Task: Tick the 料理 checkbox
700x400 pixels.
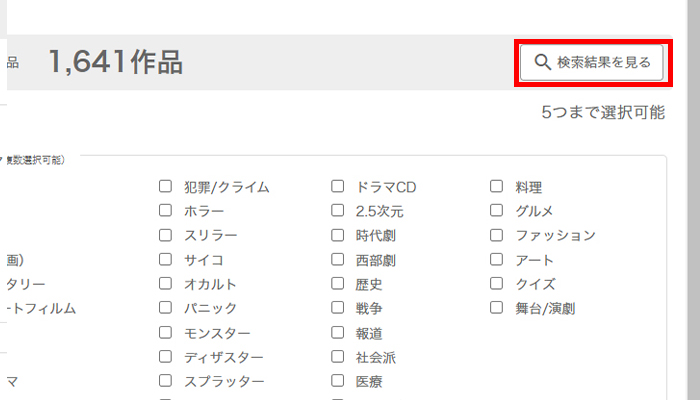Action: pos(496,187)
